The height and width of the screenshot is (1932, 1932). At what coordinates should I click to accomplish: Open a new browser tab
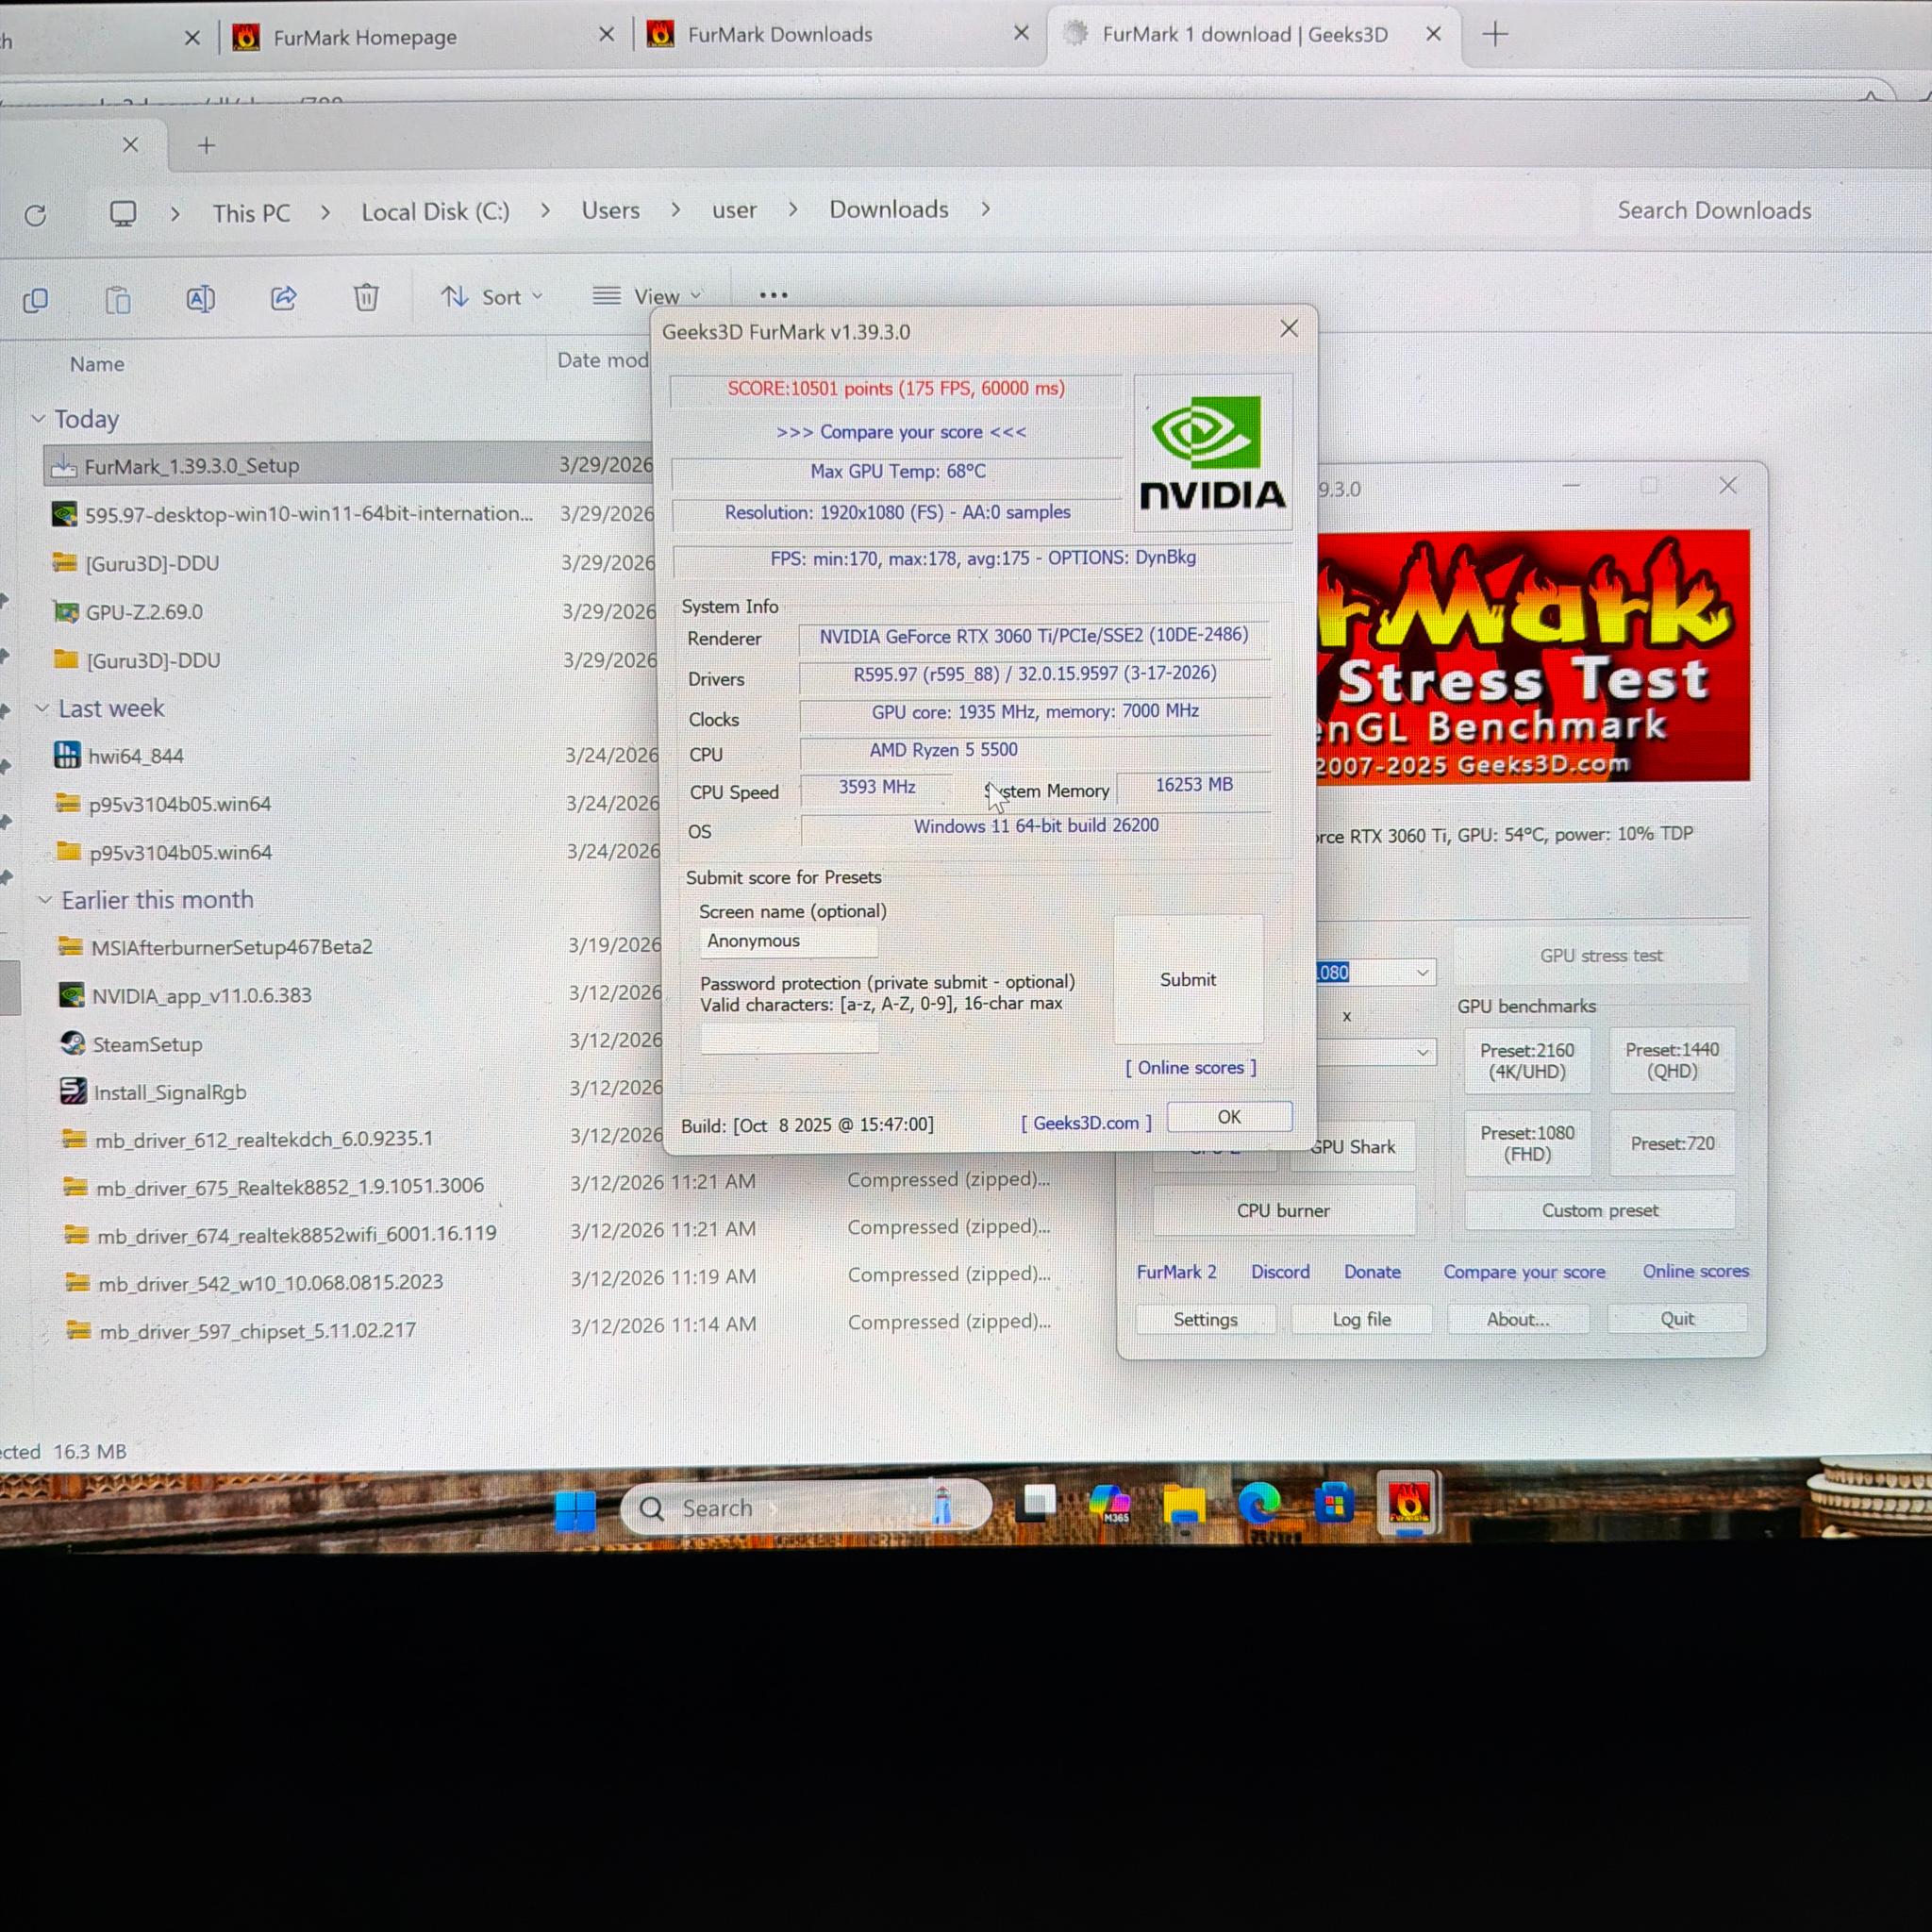(1495, 35)
